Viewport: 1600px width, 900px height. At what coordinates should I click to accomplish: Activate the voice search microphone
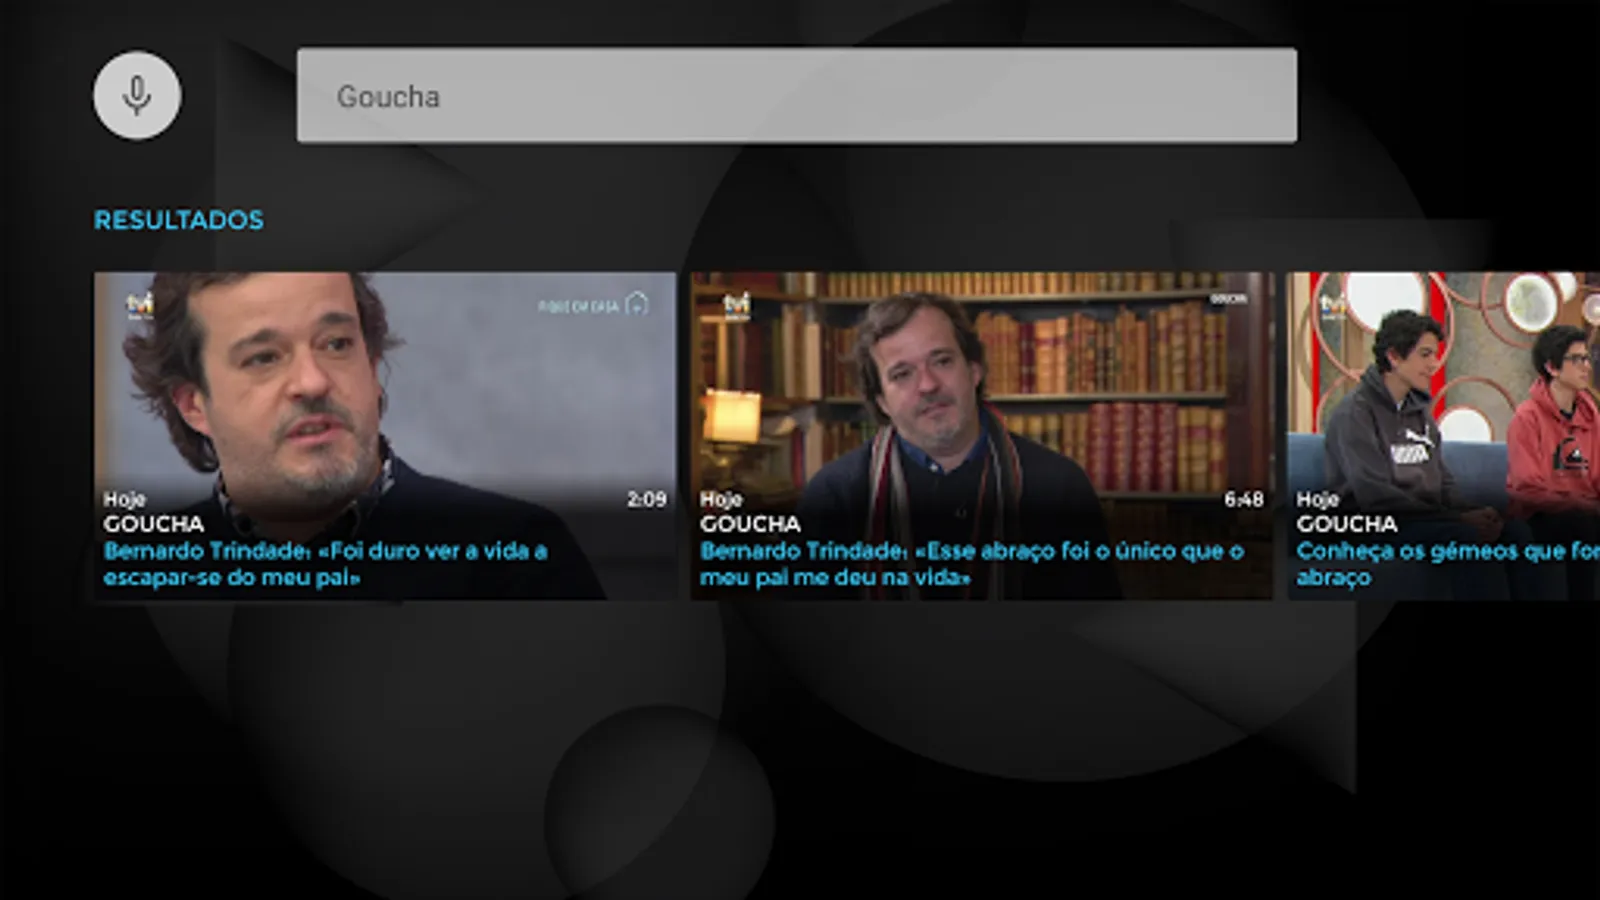click(x=137, y=95)
